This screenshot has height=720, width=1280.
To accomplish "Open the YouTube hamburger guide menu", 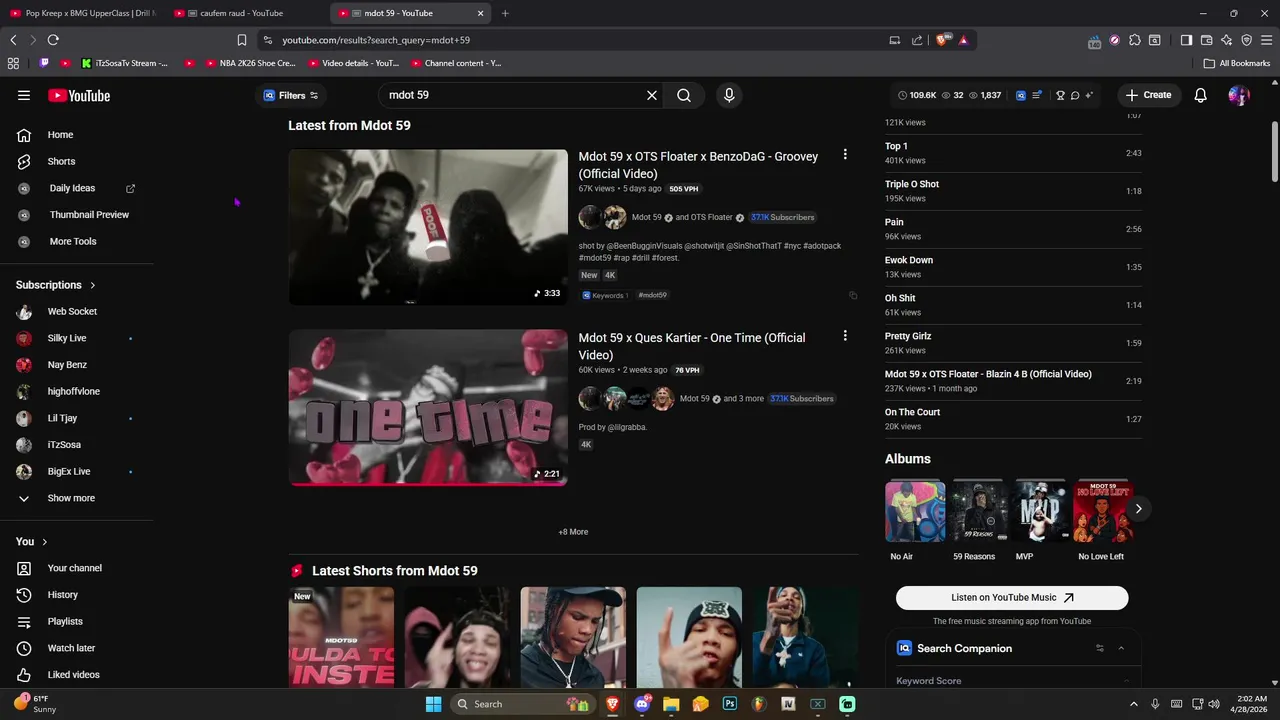I will coord(24,95).
